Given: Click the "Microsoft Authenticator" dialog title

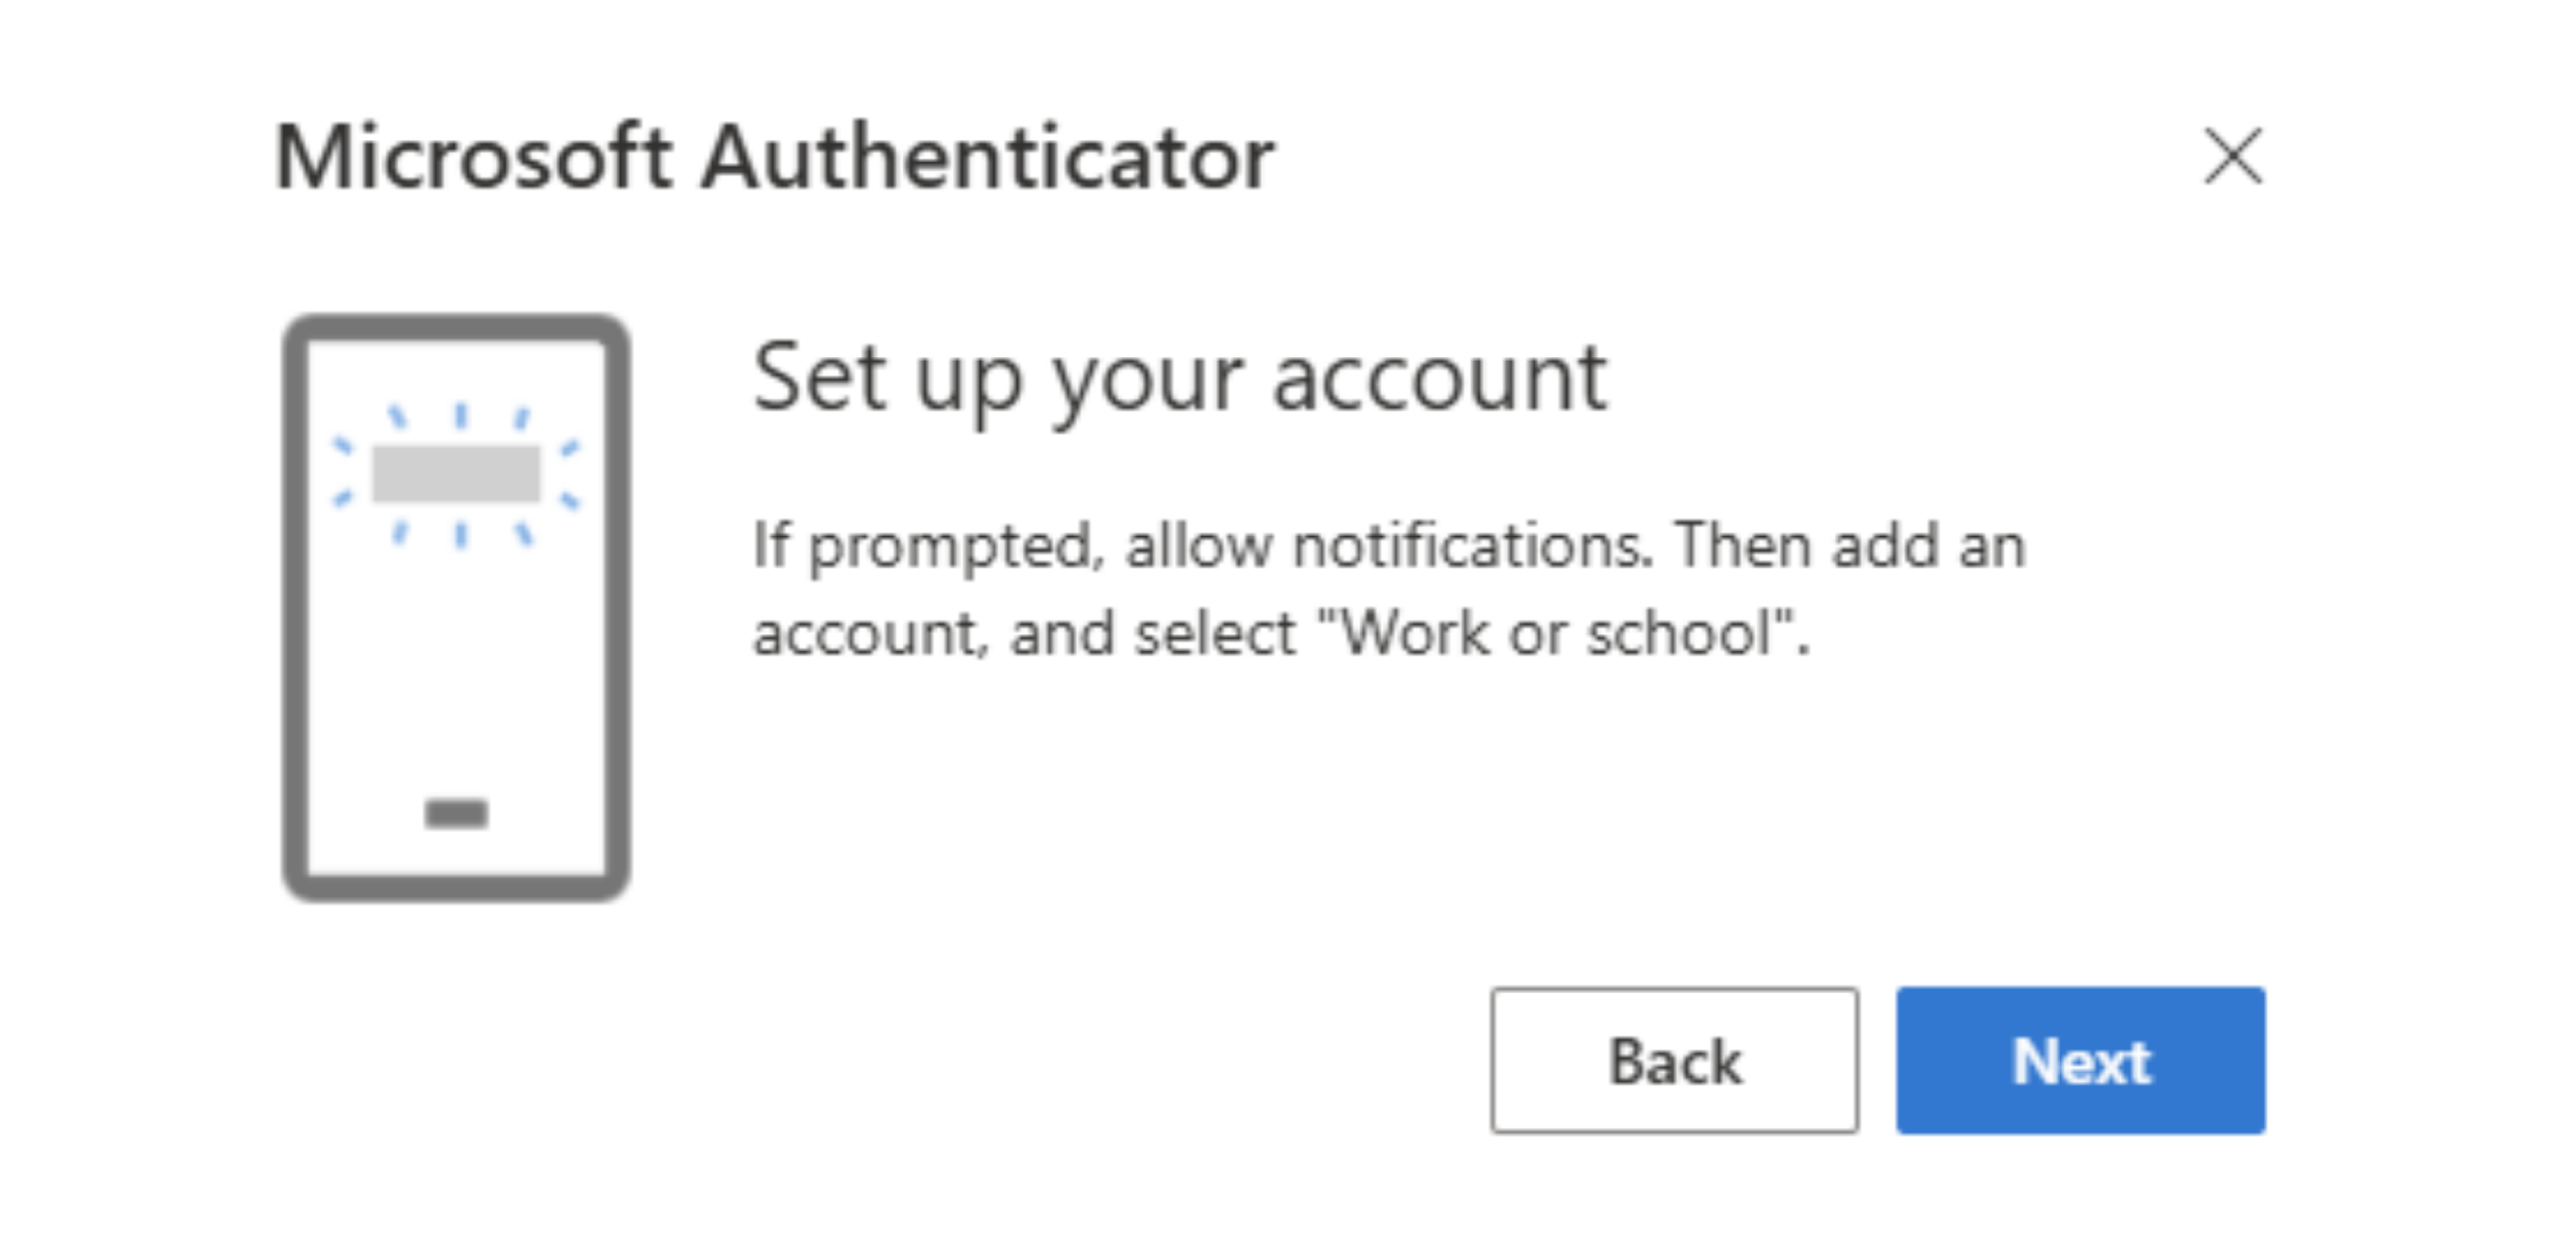Looking at the screenshot, I should pyautogui.click(x=775, y=157).
